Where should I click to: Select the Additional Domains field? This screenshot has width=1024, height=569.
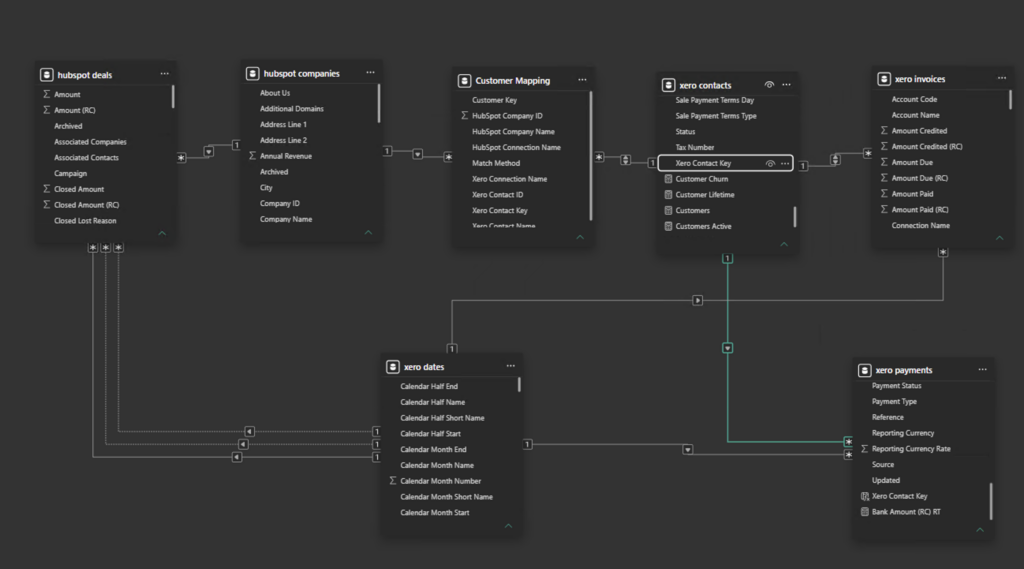(x=291, y=108)
